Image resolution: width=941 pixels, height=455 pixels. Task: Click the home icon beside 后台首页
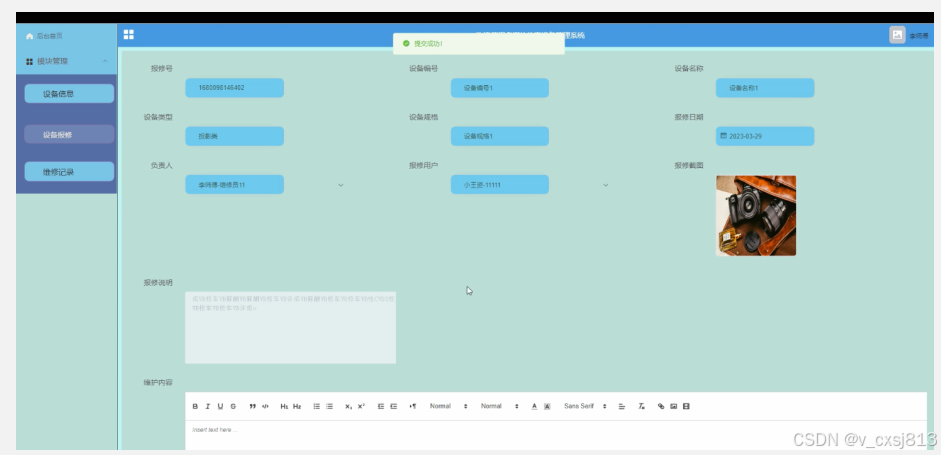coord(29,36)
